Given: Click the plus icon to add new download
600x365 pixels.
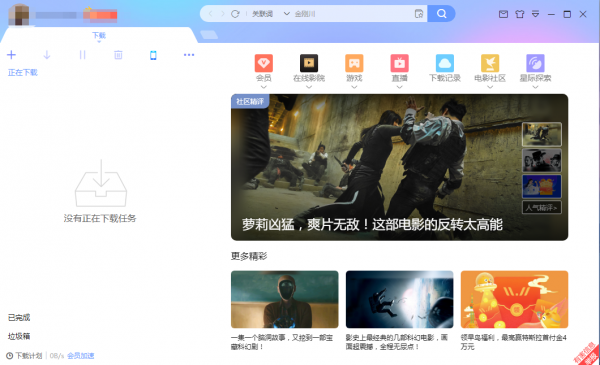Looking at the screenshot, I should 11,55.
